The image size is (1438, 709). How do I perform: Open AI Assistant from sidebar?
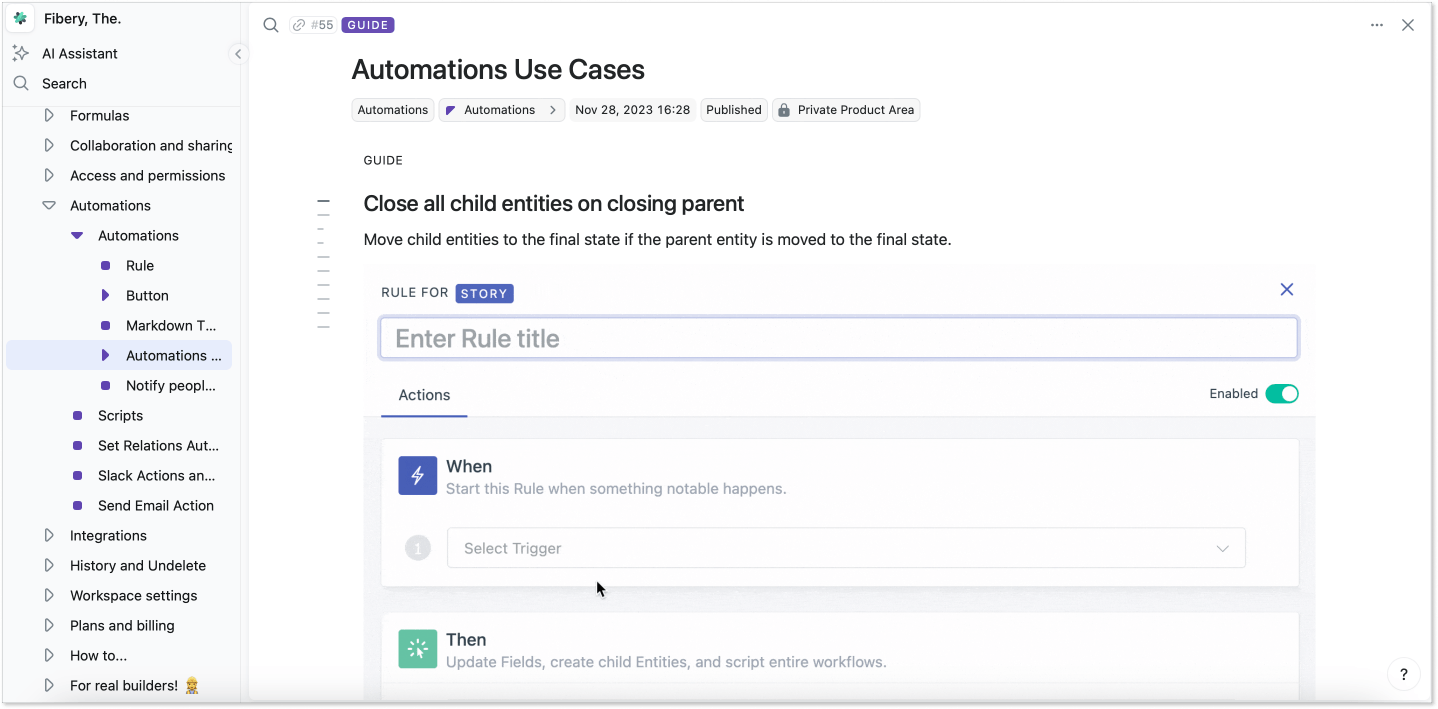click(80, 54)
